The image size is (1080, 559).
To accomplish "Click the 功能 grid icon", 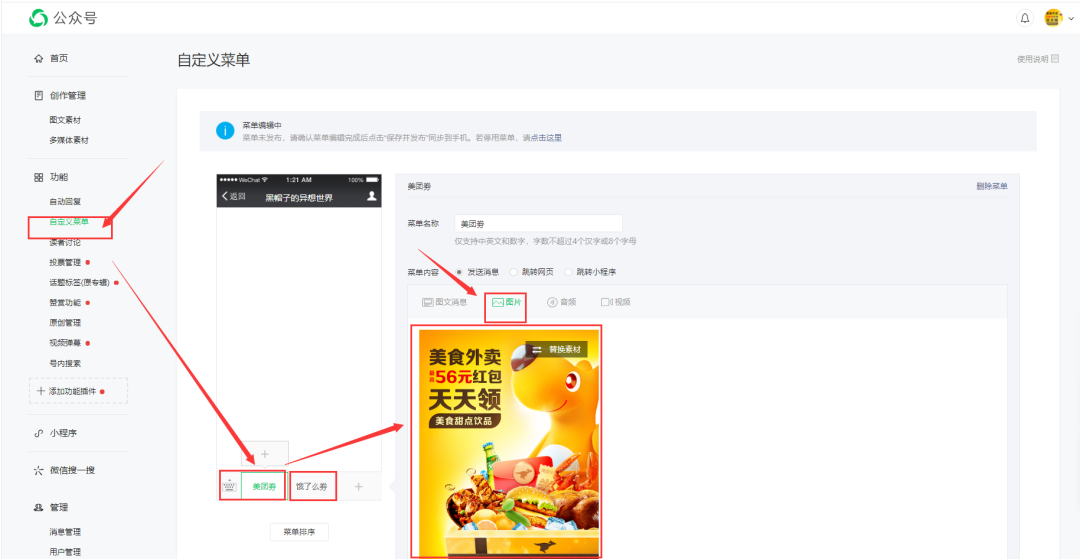I will tap(39, 178).
